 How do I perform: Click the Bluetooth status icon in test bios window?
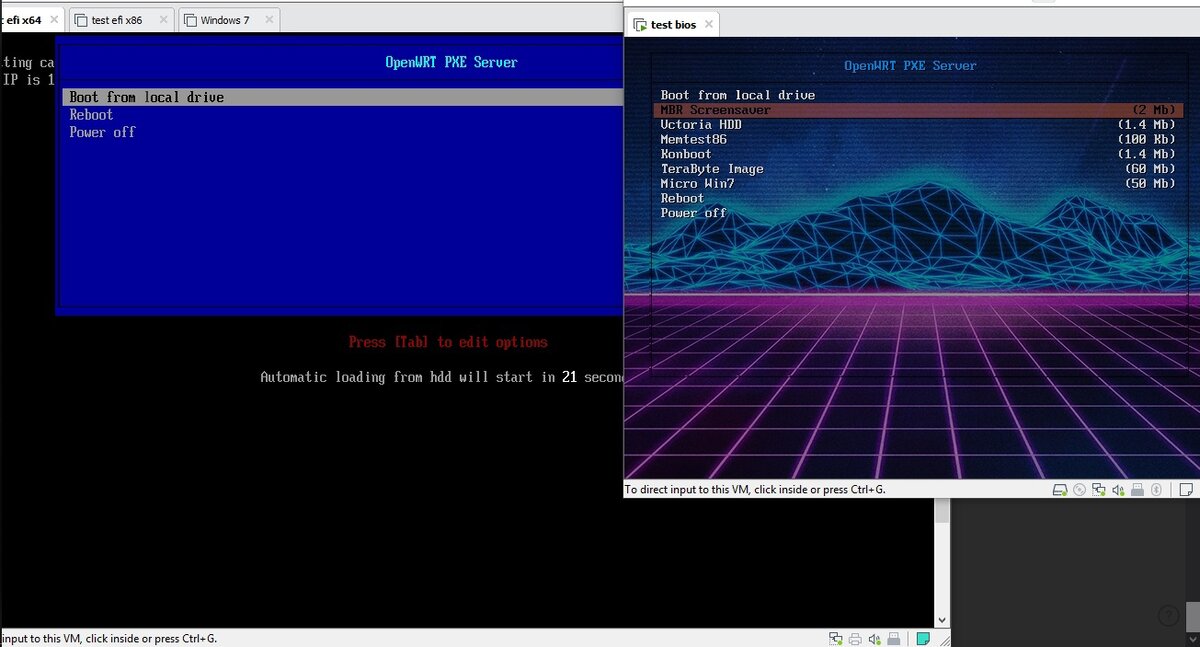pos(1156,490)
